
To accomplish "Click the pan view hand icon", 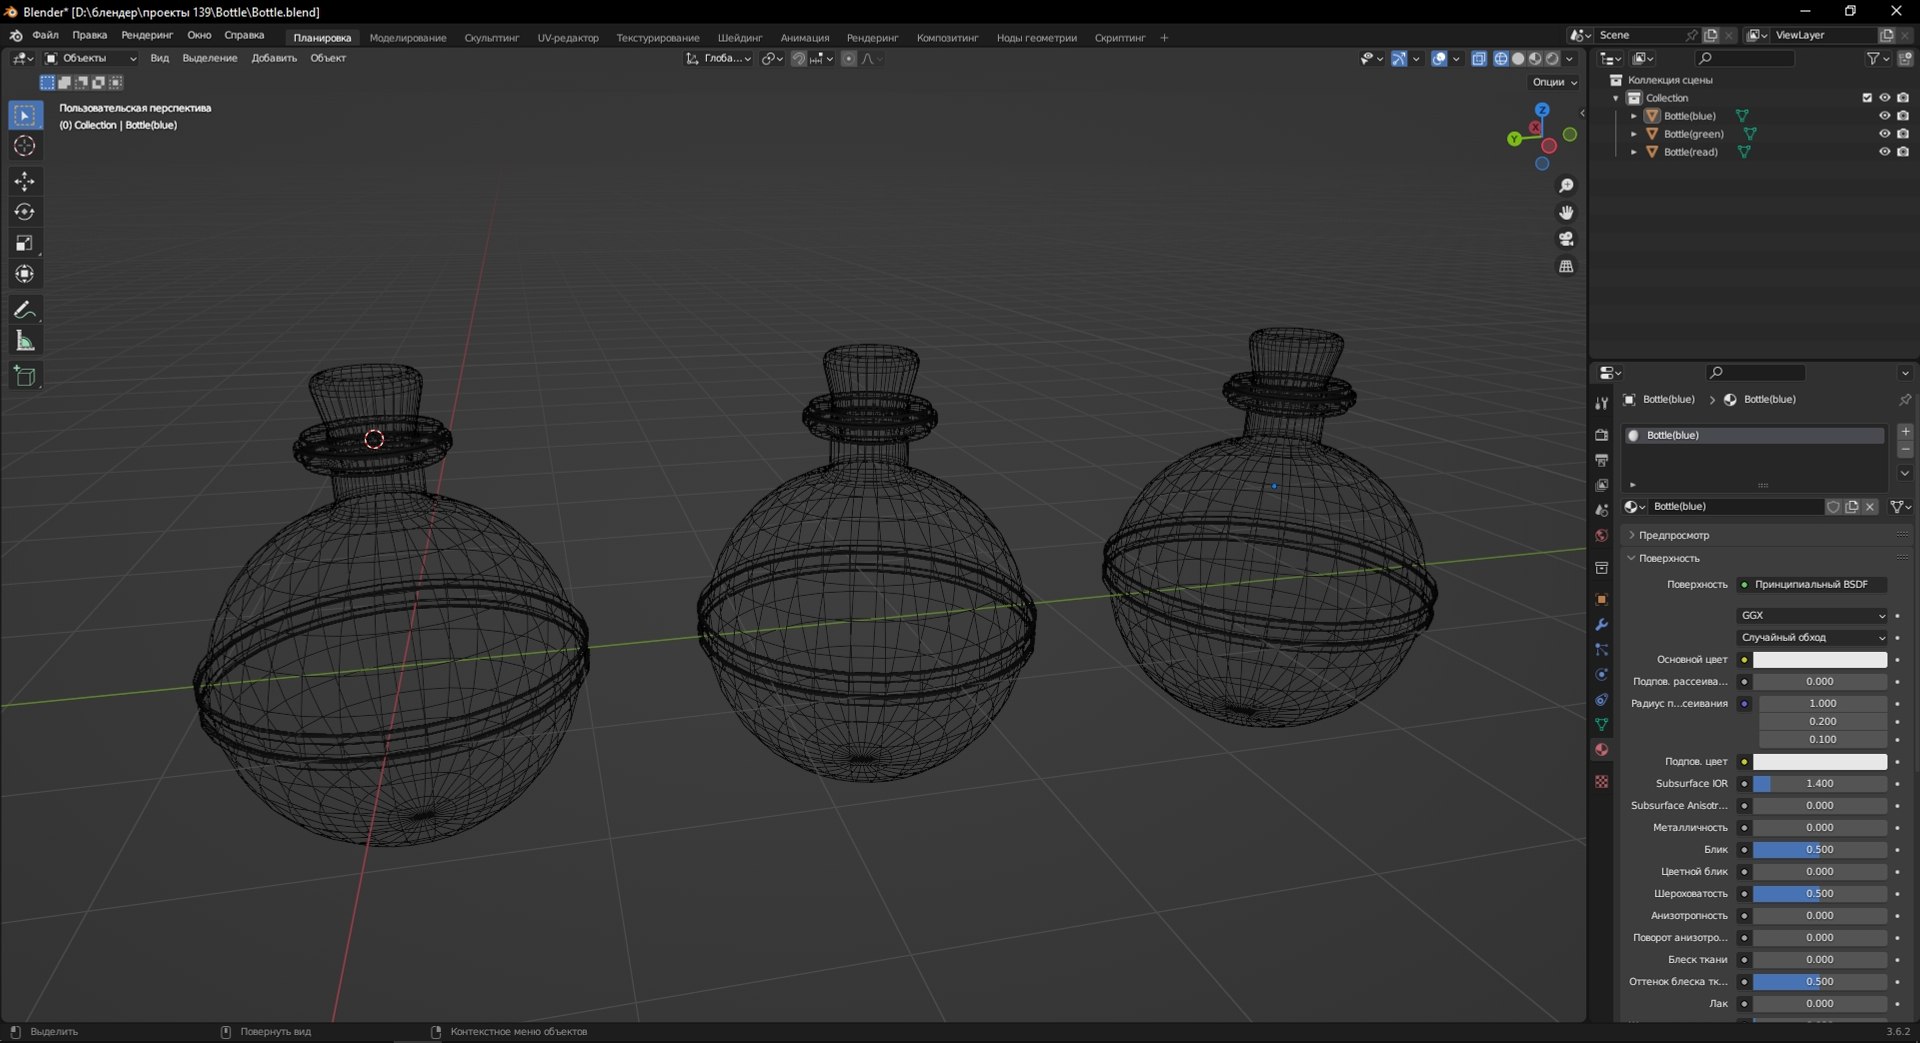I will (1566, 213).
